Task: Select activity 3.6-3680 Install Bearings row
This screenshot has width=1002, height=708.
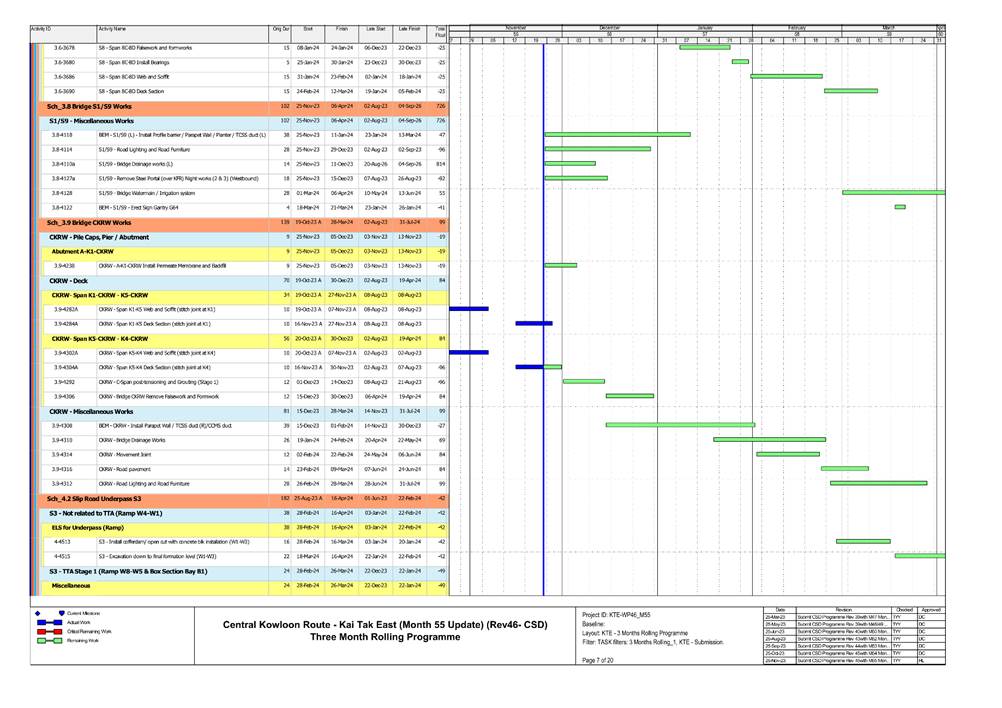Action: click(x=150, y=62)
